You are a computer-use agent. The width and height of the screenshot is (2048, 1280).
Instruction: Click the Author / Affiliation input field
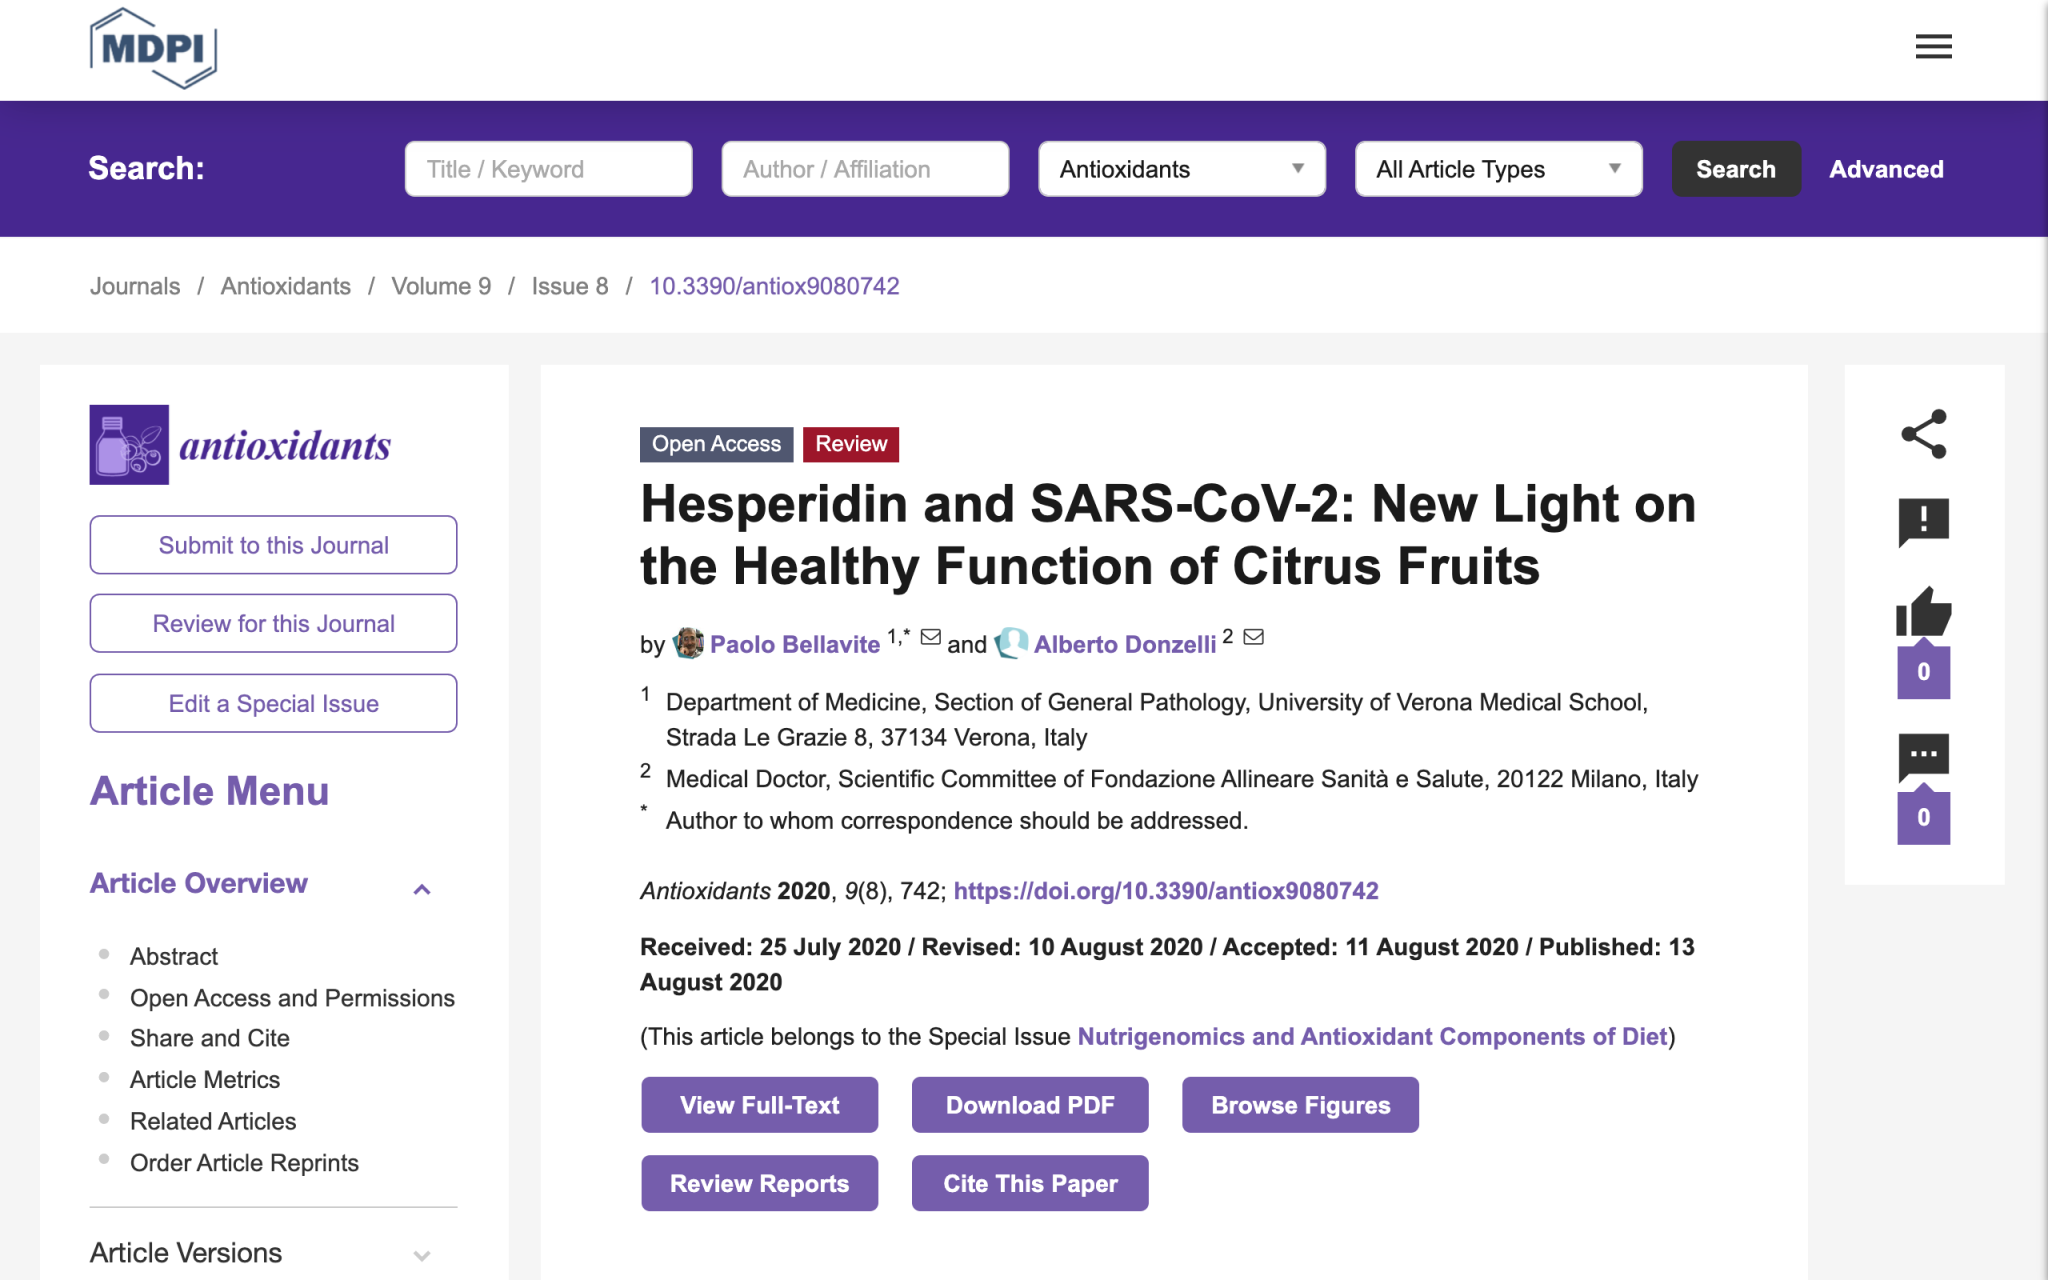[865, 169]
